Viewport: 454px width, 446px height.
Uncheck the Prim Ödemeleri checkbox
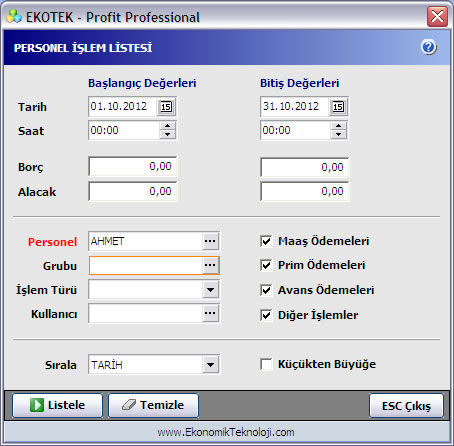coord(266,265)
